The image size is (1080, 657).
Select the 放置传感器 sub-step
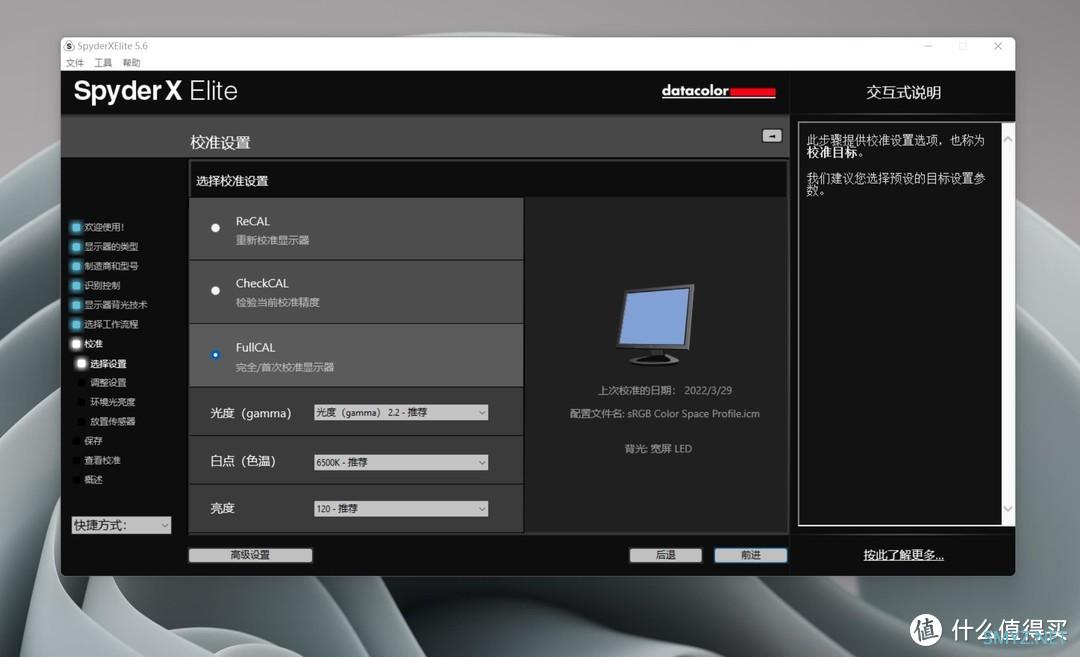point(112,421)
